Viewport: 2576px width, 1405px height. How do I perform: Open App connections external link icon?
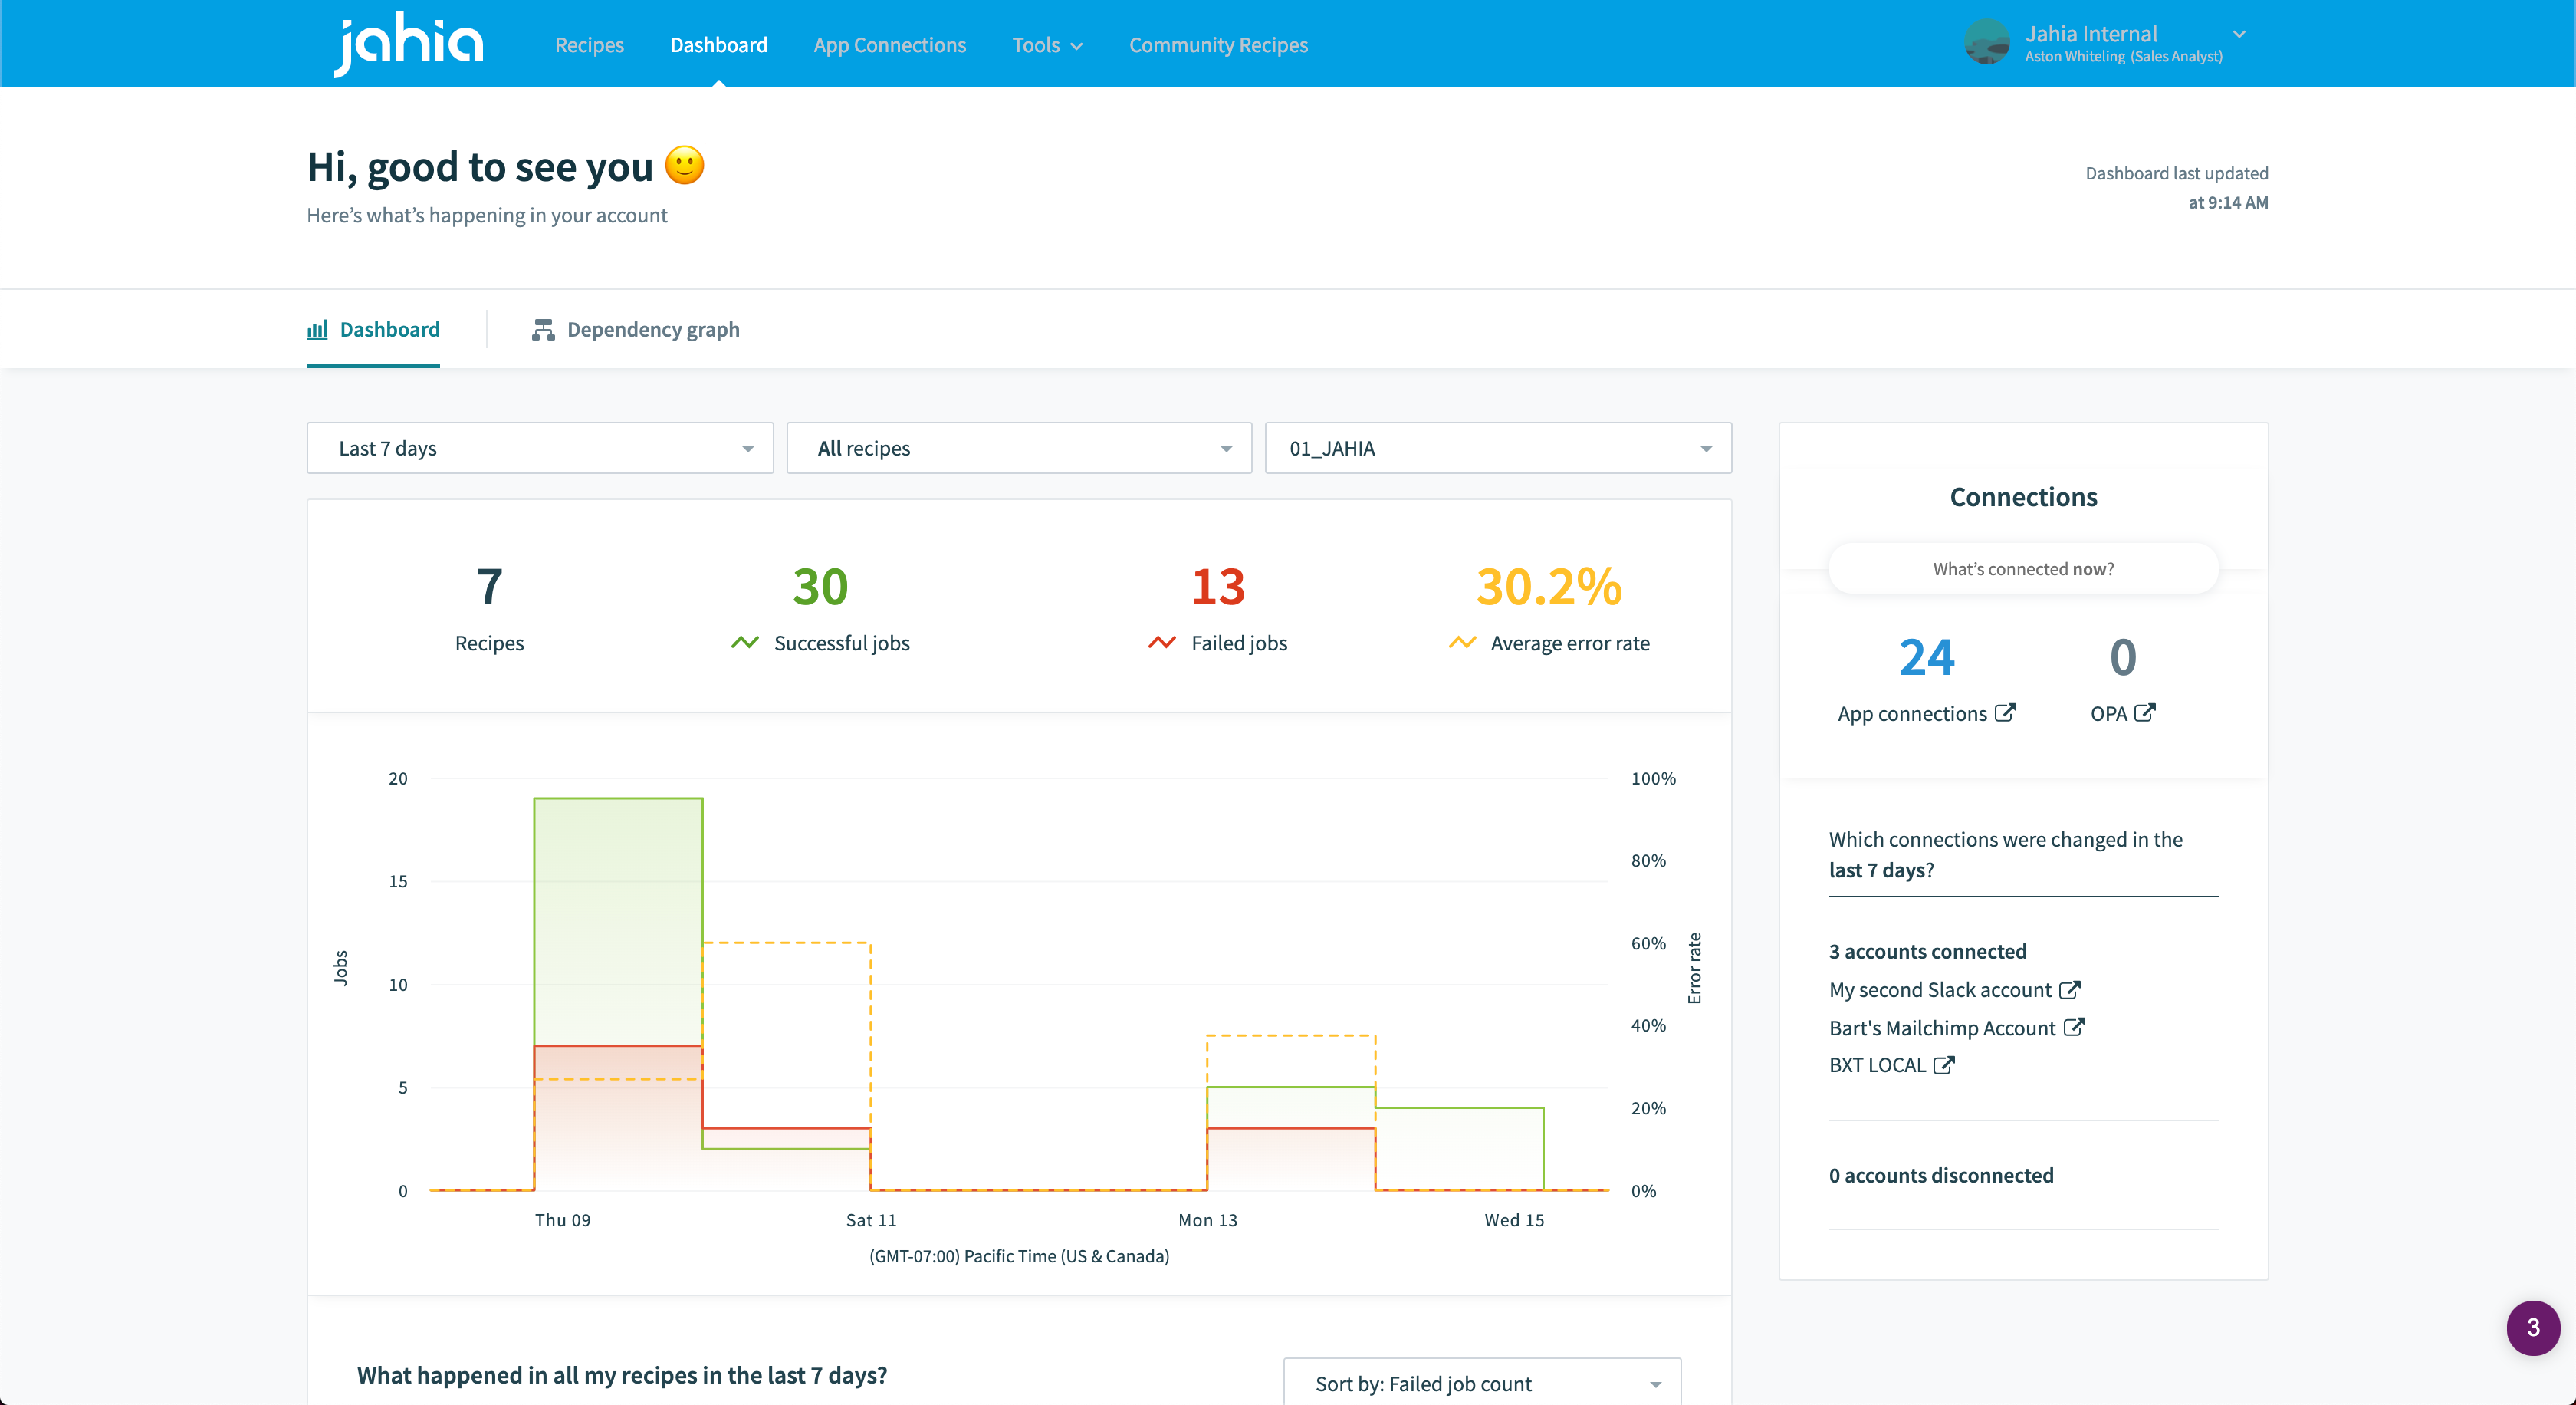point(2005,712)
